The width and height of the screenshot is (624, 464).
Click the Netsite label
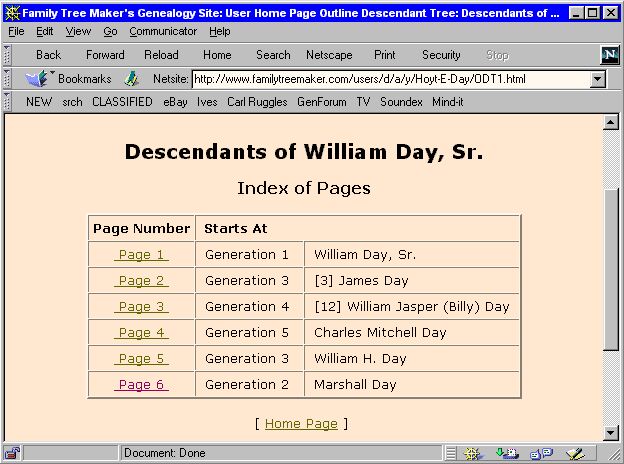coord(171,79)
